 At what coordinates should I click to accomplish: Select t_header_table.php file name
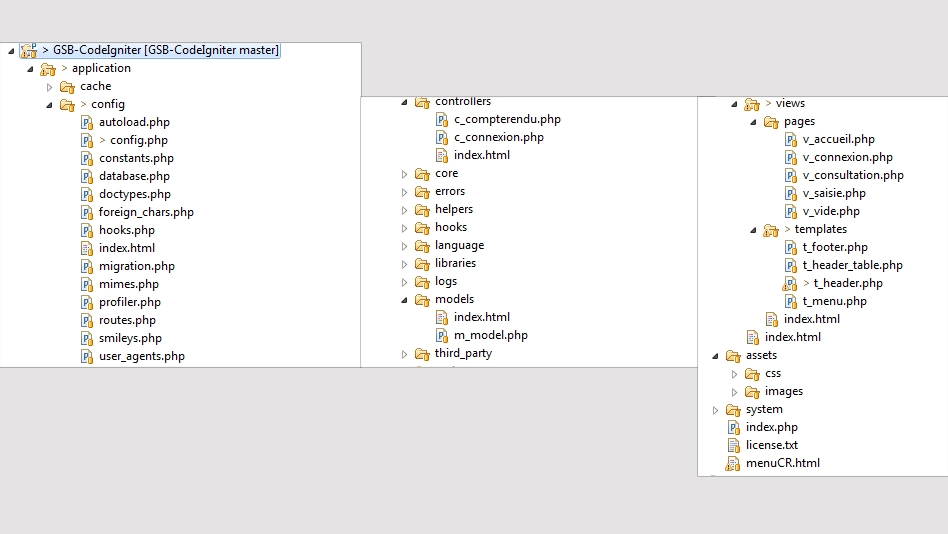(852, 265)
